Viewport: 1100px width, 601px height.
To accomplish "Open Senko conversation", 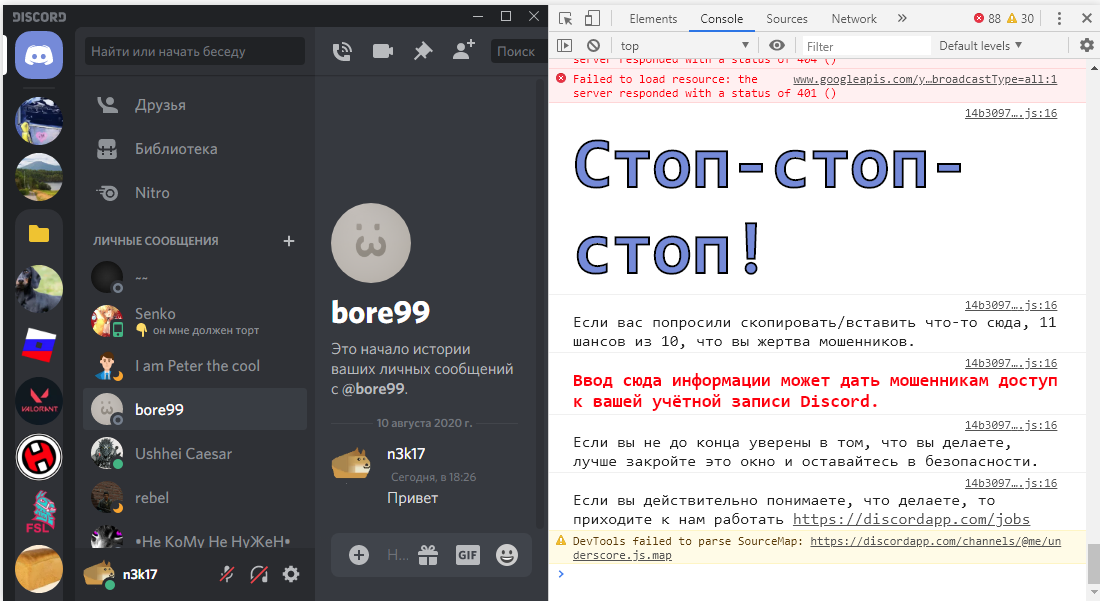I will [194, 321].
